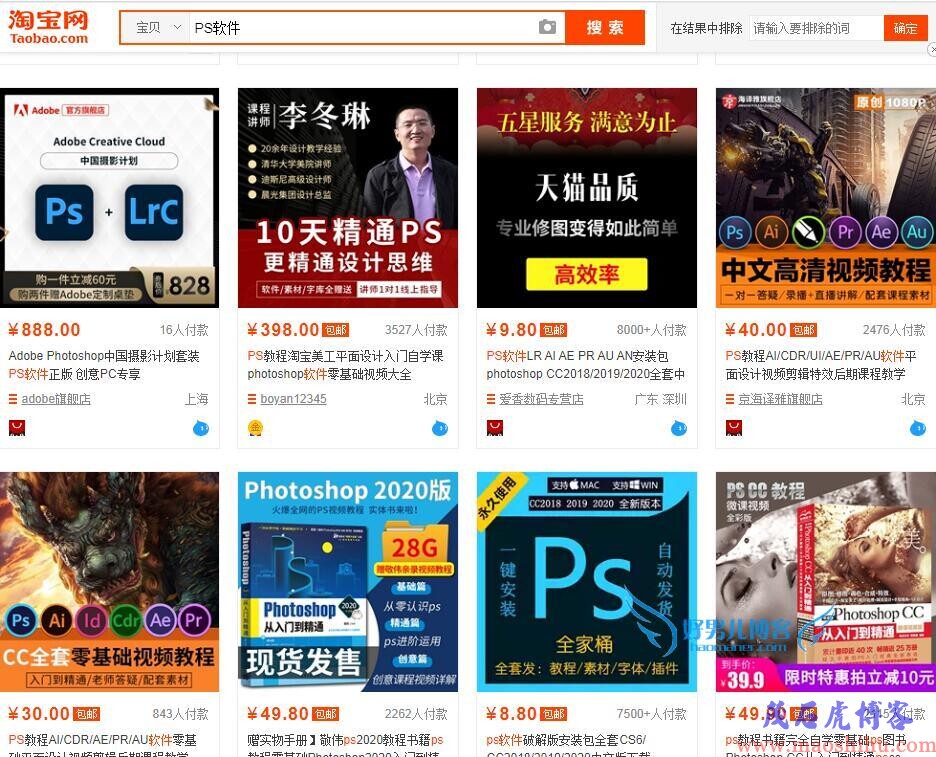Click the ¥30.00 price
Screen dimensions: 936x757
pos(39,713)
